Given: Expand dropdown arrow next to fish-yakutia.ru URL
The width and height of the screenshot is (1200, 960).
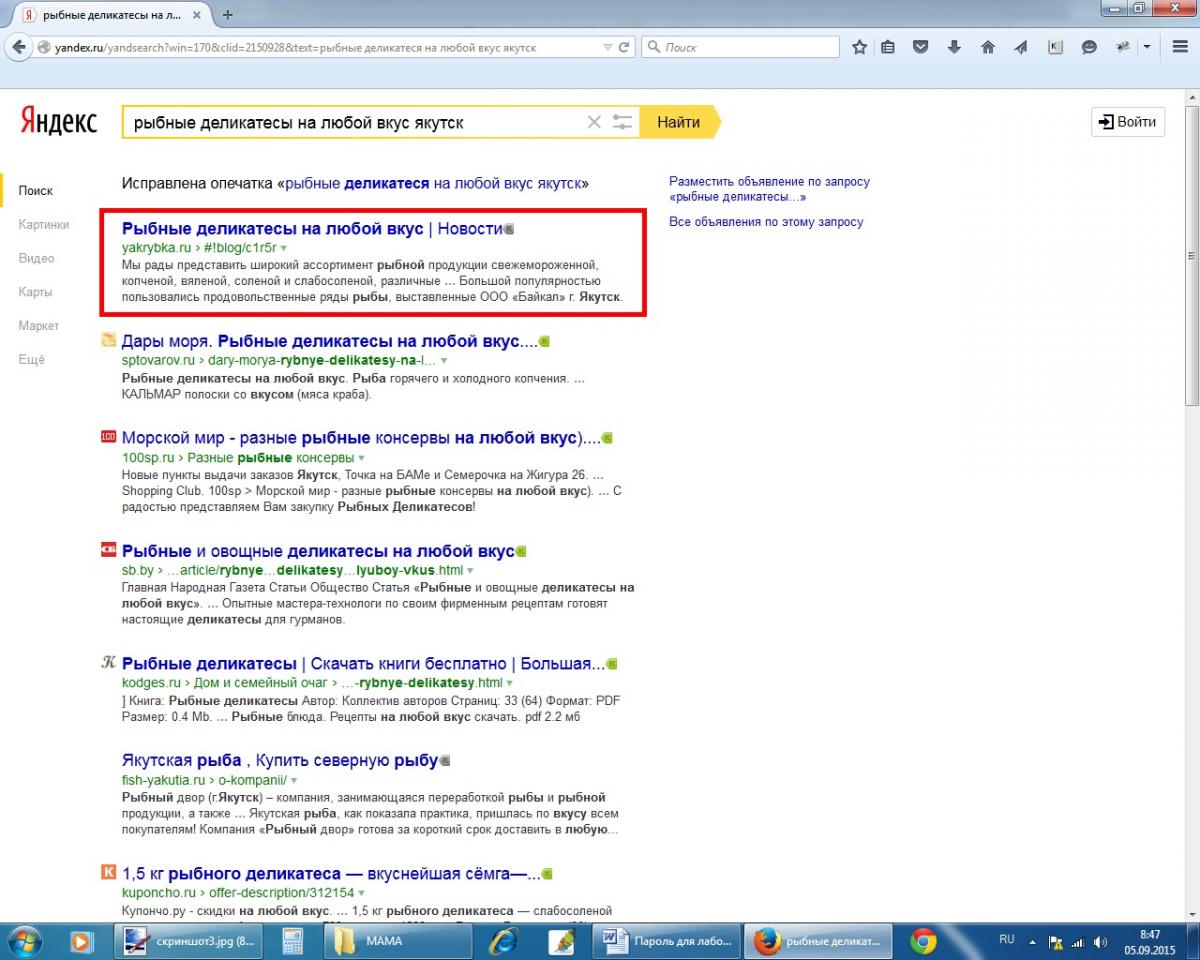Looking at the screenshot, I should point(294,780).
